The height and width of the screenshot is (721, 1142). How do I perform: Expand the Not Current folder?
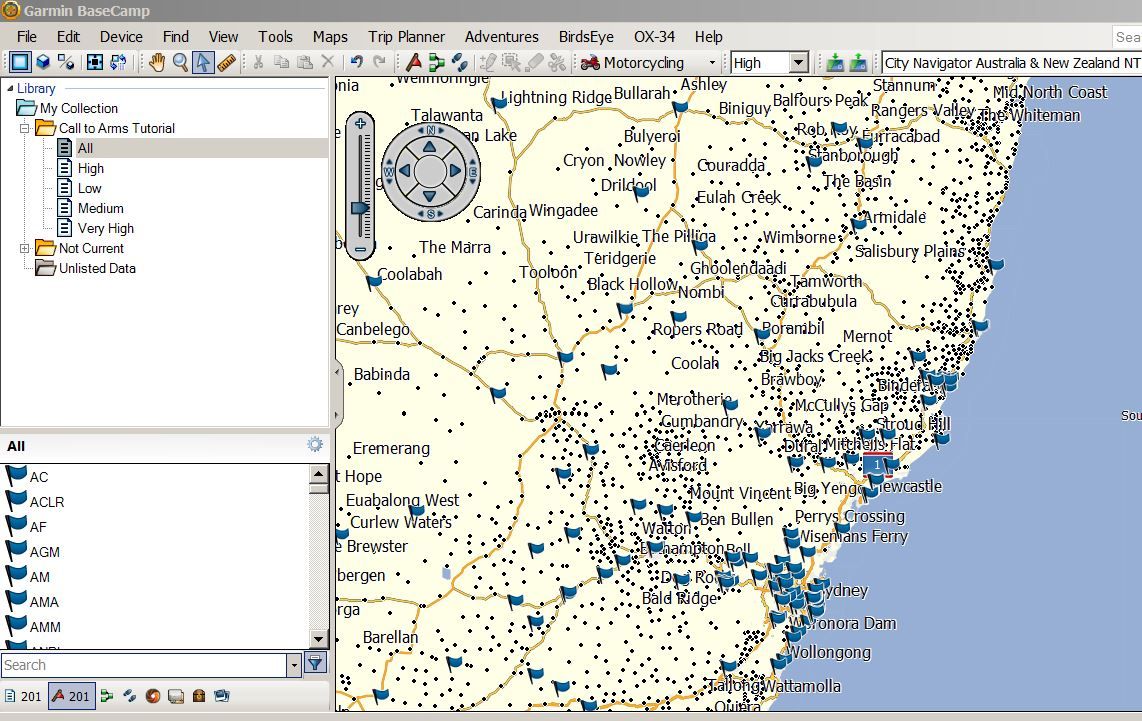[x=25, y=248]
